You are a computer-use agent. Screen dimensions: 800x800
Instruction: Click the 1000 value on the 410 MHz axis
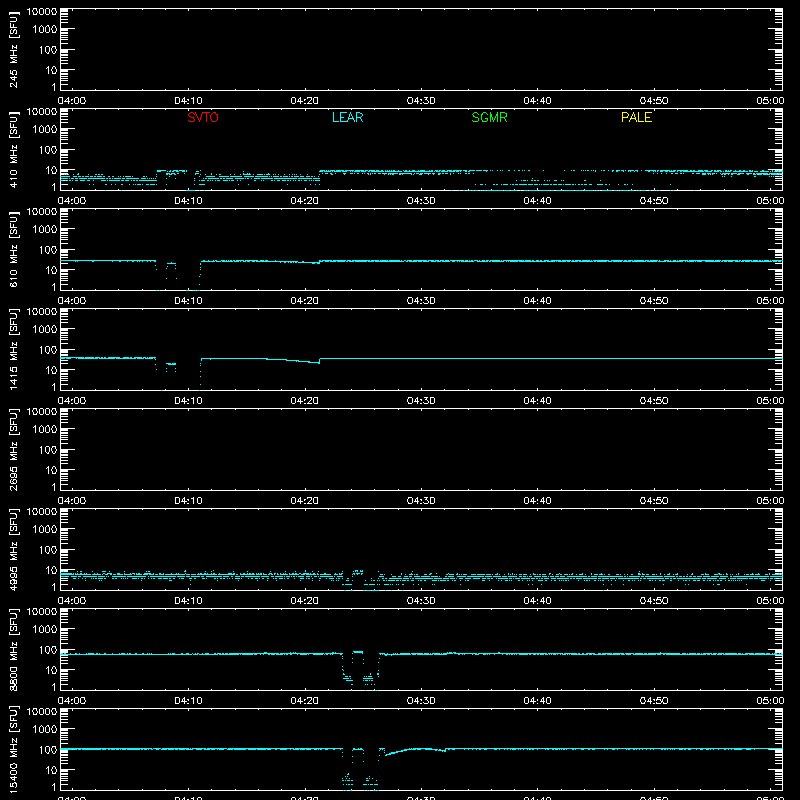coord(45,130)
